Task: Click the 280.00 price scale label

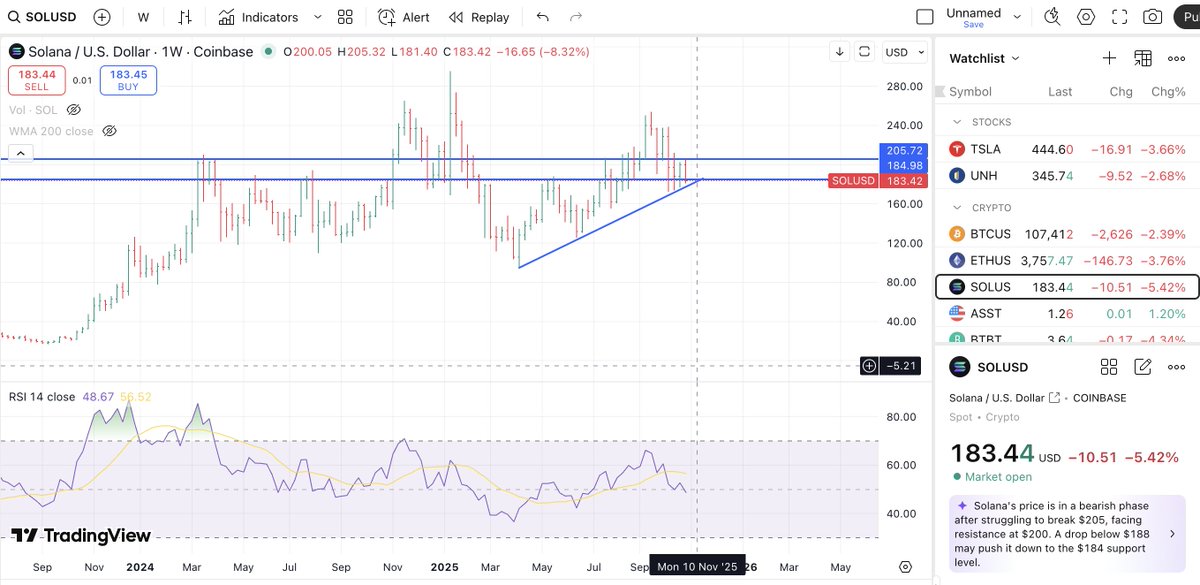Action: coord(905,87)
